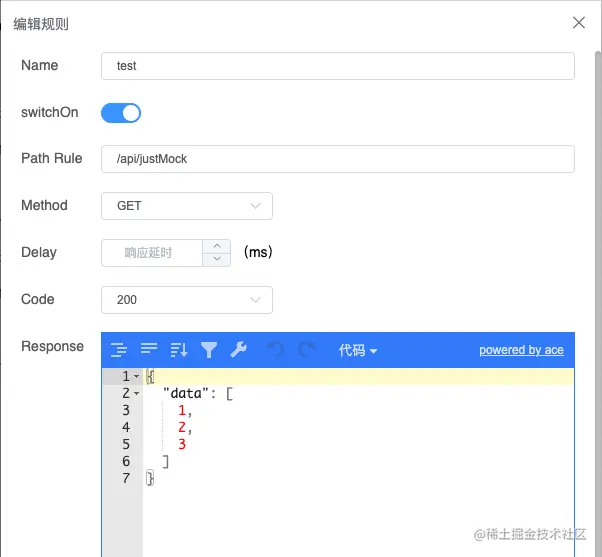Focus the Path Rule field with /api/justMock
Viewport: 602px width, 557px height.
click(338, 159)
